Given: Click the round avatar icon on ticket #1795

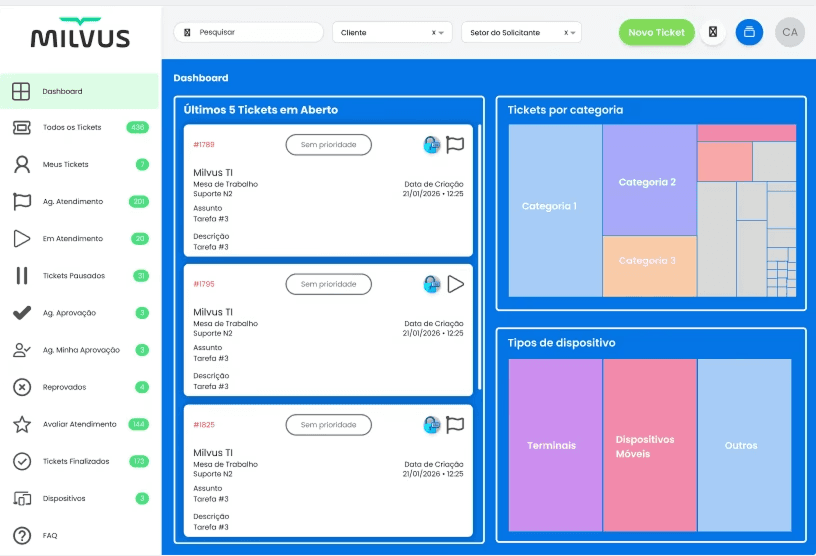Looking at the screenshot, I should pyautogui.click(x=432, y=284).
